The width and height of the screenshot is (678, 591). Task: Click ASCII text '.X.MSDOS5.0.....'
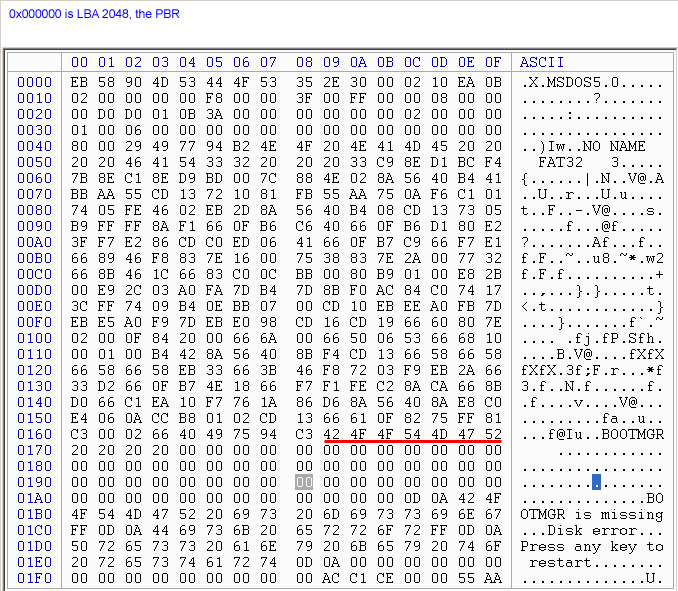[592, 82]
